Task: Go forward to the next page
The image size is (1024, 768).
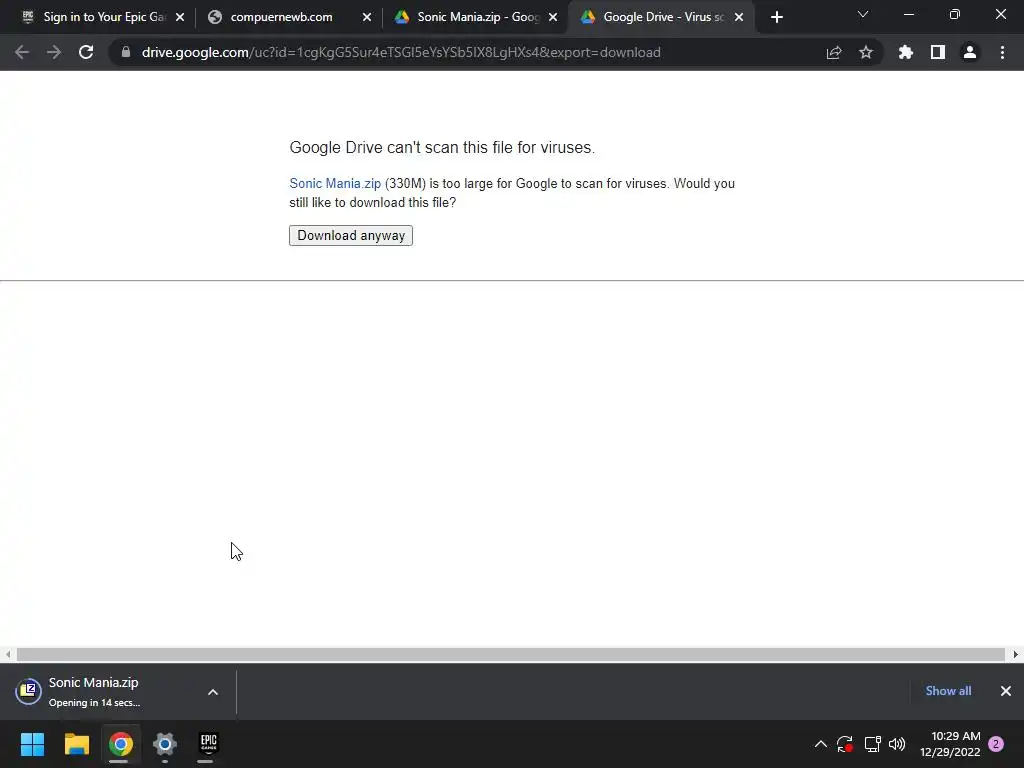Action: click(54, 52)
